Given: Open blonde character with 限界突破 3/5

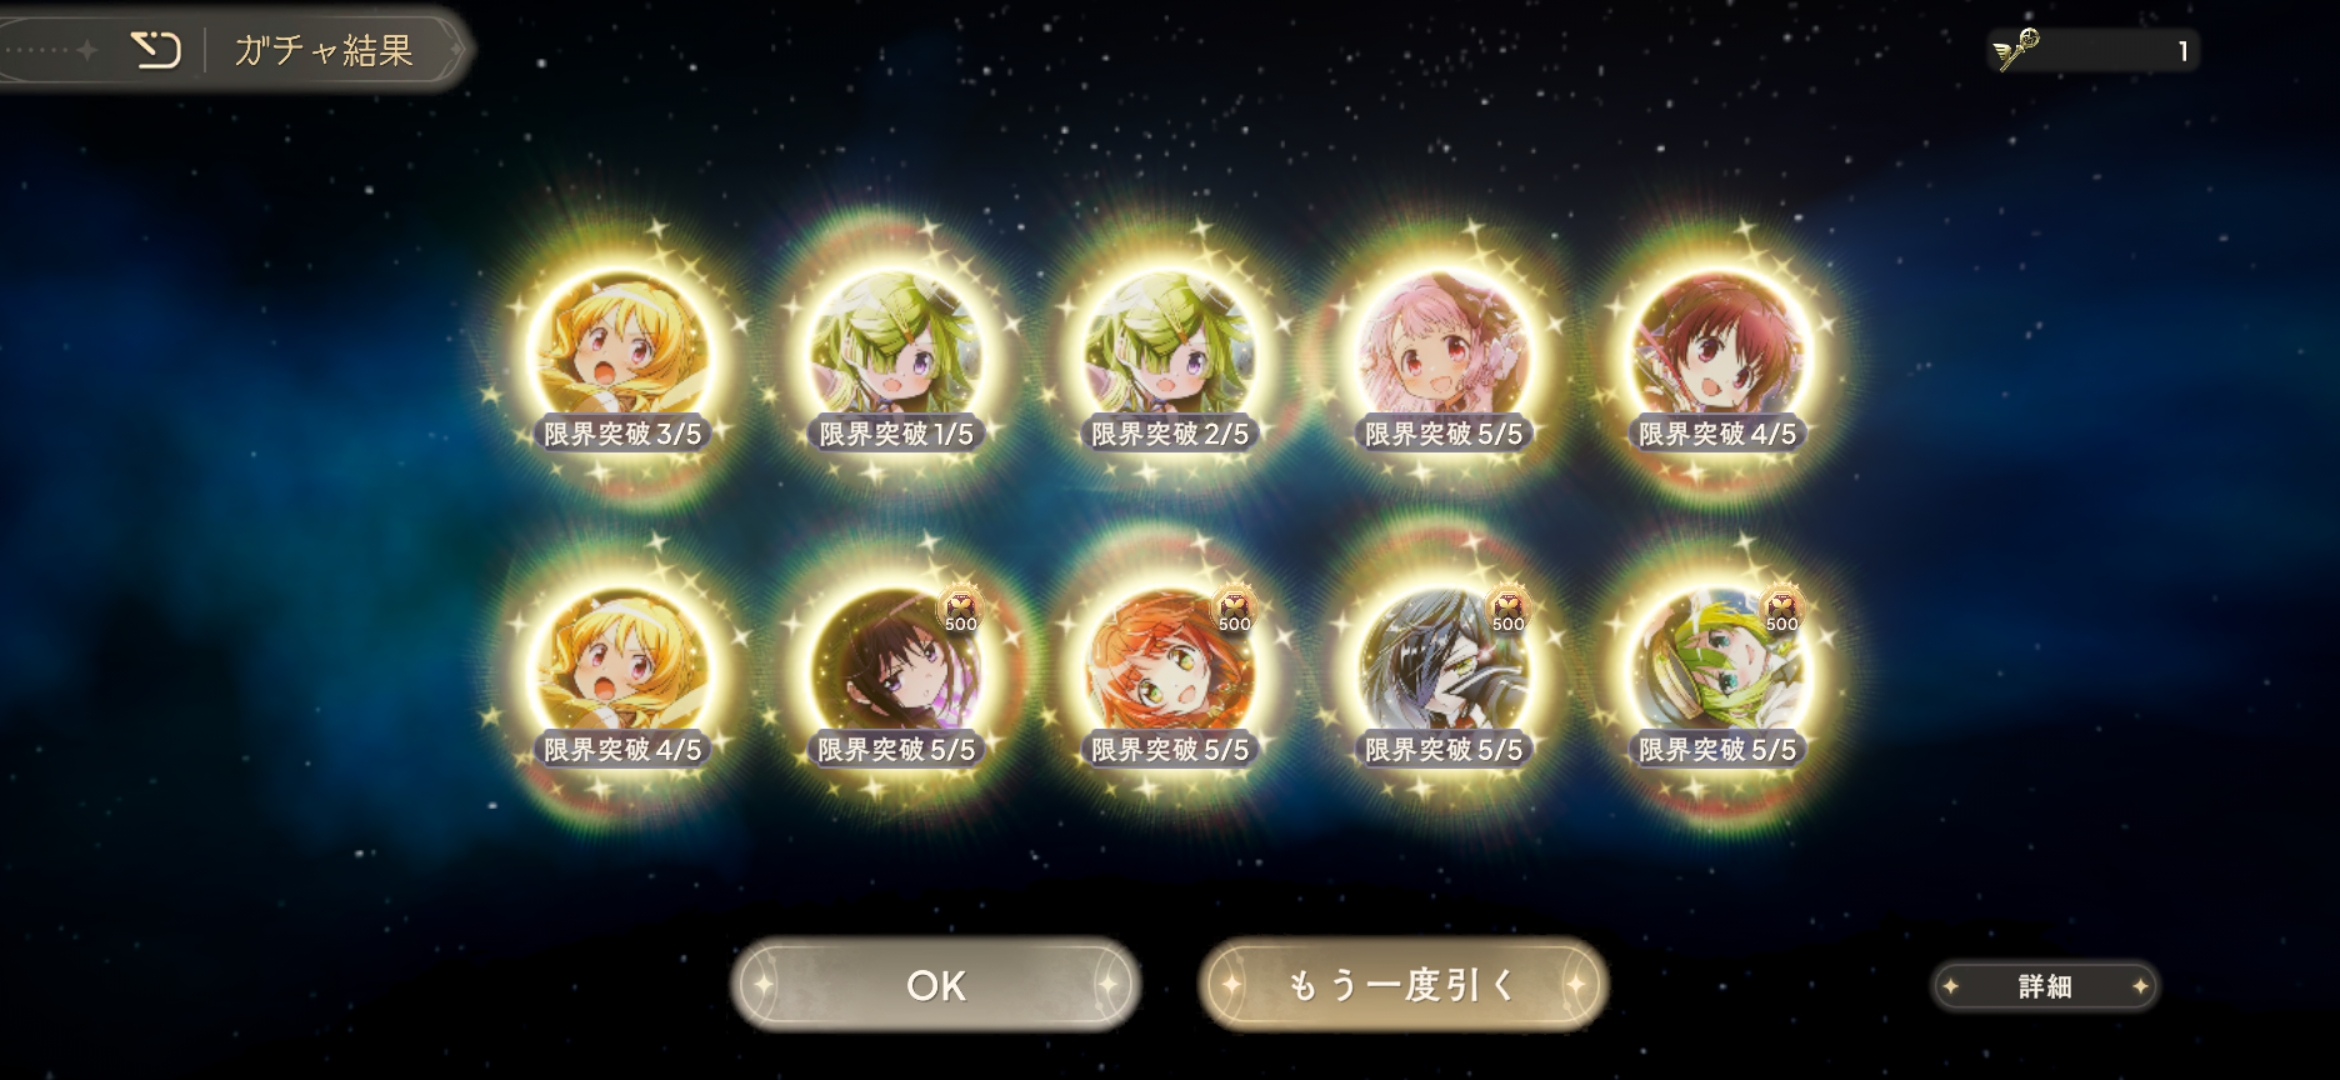Looking at the screenshot, I should (622, 355).
